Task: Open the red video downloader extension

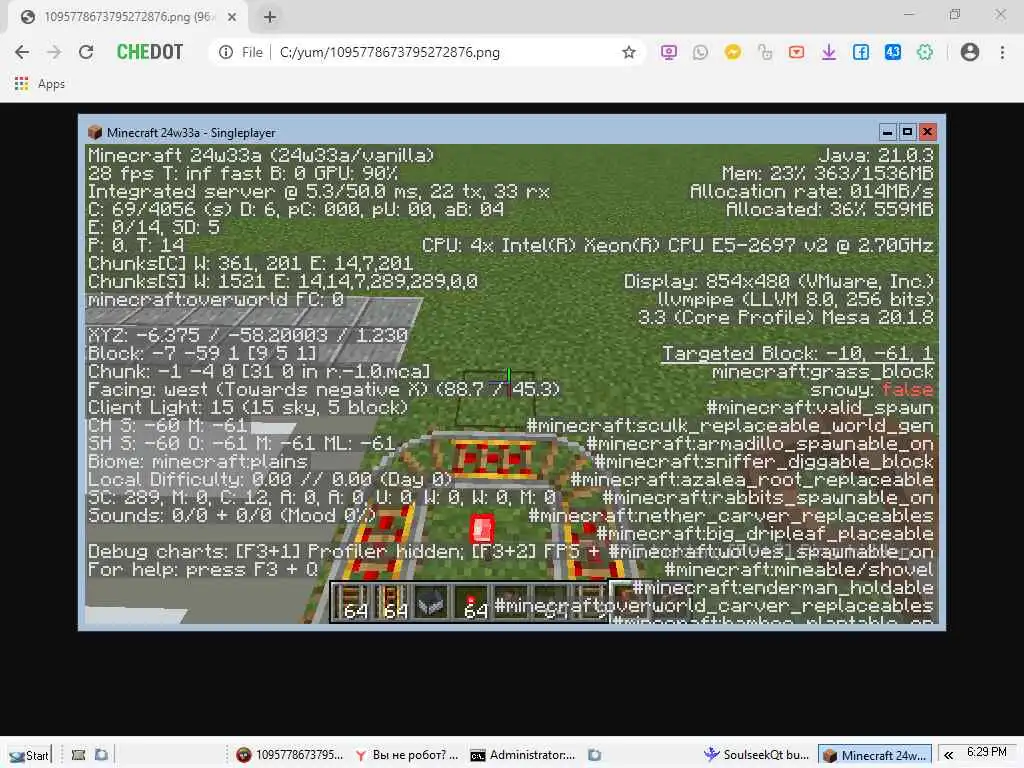Action: 797,52
